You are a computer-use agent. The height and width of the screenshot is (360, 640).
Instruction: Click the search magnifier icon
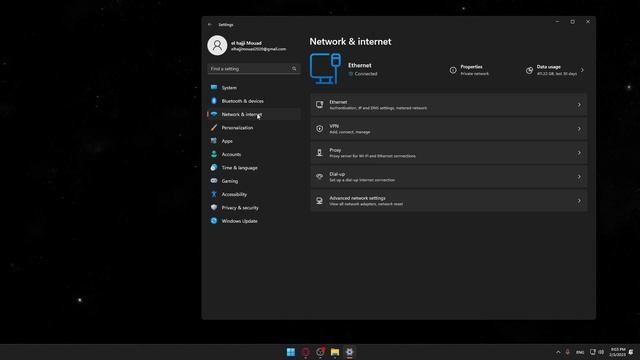[294, 69]
